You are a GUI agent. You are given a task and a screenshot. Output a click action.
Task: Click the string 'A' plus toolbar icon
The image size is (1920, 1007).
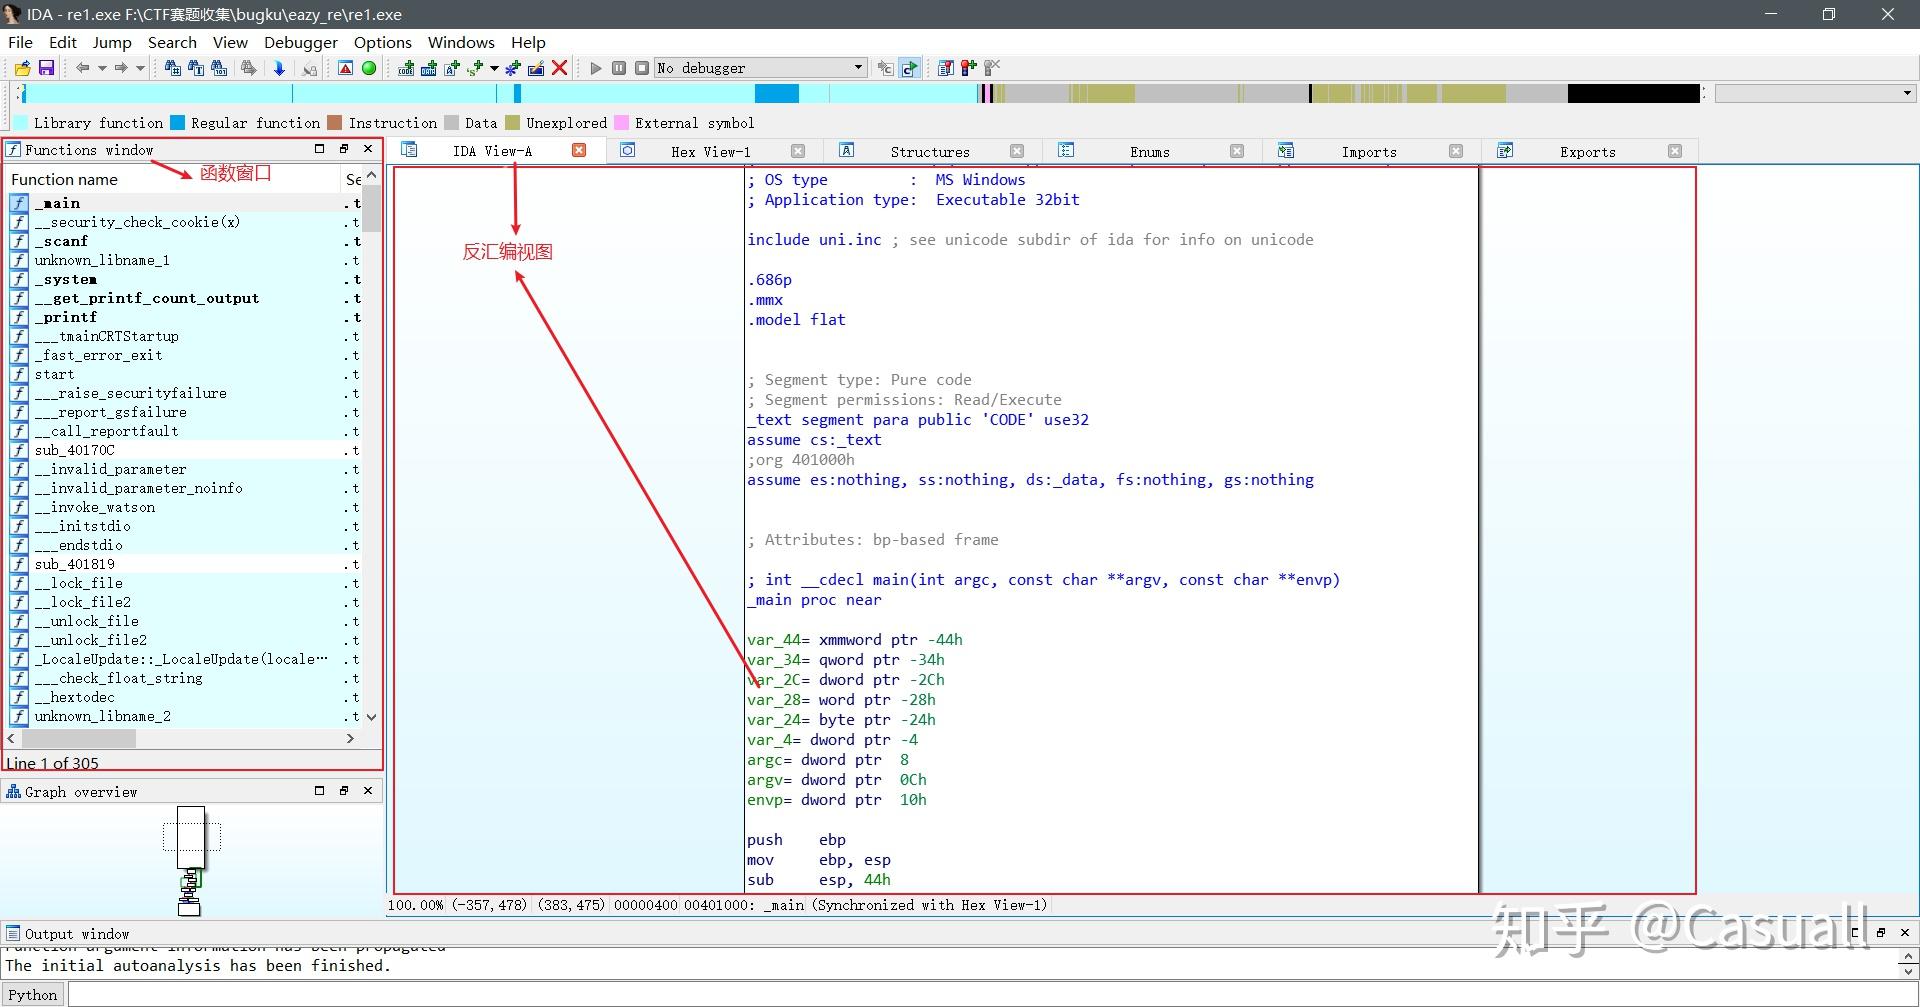coord(452,68)
